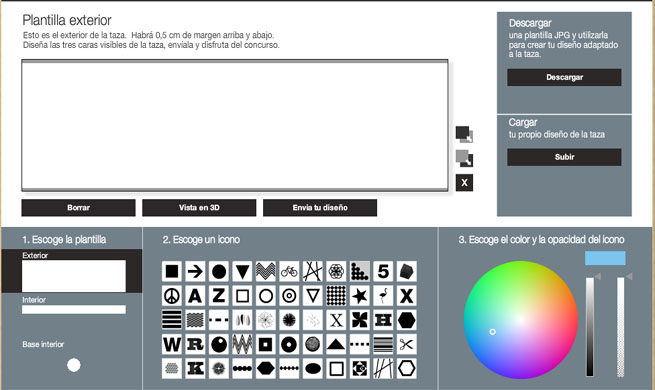Image resolution: width=655 pixels, height=390 pixels.
Task: Select the right arrow icon
Action: tap(195, 272)
